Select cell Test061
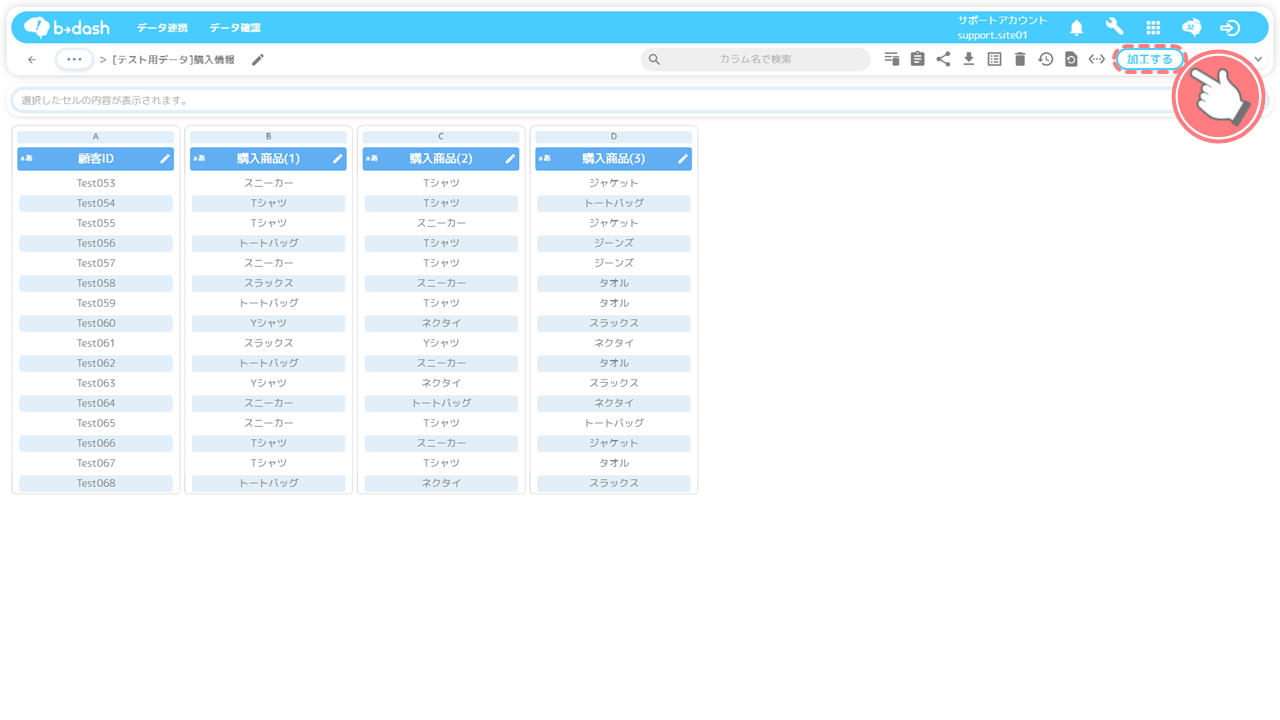Viewport: 1280px width, 720px height. pos(96,343)
